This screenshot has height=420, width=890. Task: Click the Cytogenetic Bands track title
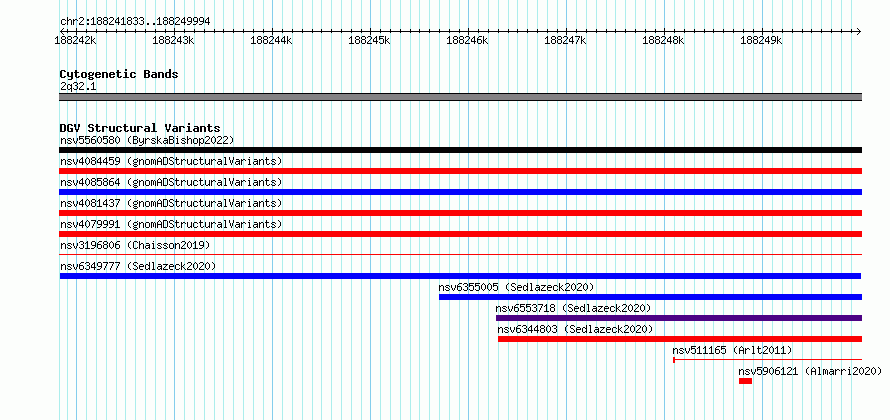click(119, 74)
